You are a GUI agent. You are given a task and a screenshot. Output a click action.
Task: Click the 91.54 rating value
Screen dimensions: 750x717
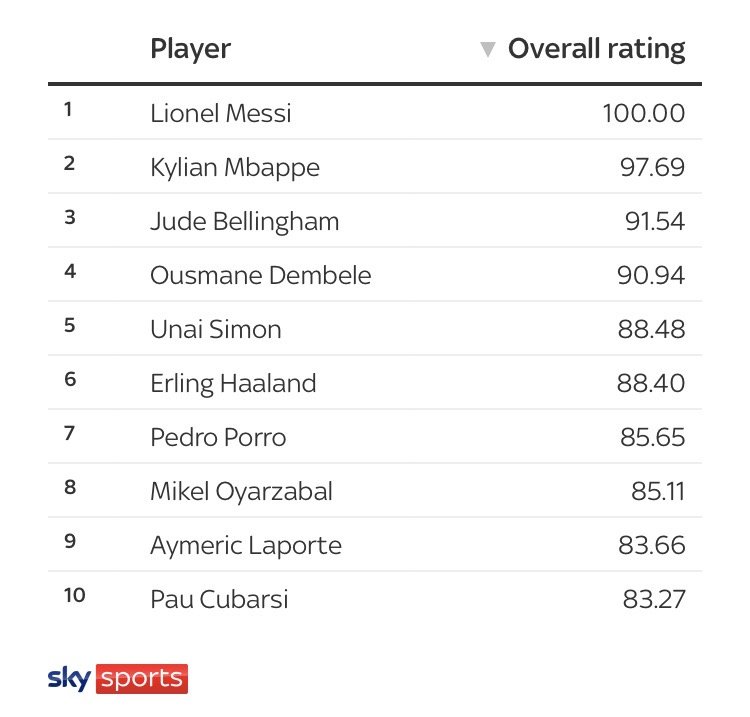coord(655,221)
